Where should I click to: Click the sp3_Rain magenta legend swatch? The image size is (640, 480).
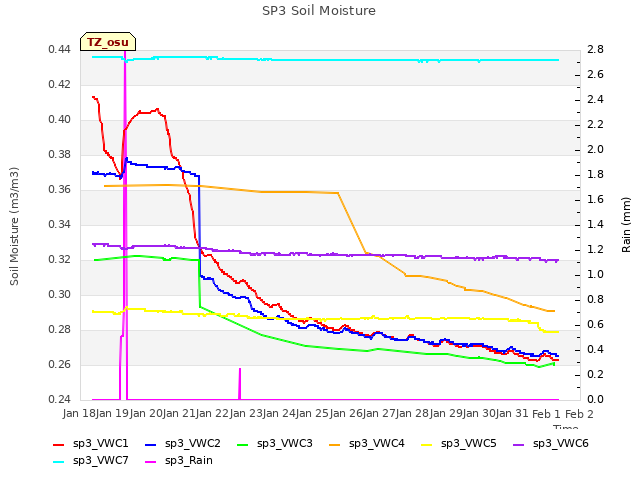click(x=151, y=462)
